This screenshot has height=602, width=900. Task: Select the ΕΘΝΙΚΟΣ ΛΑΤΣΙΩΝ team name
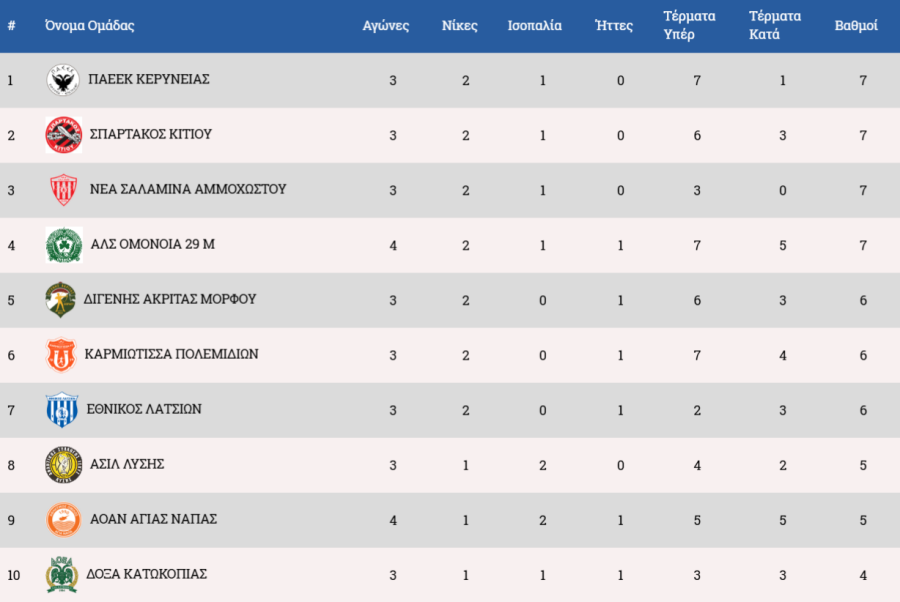click(x=144, y=409)
